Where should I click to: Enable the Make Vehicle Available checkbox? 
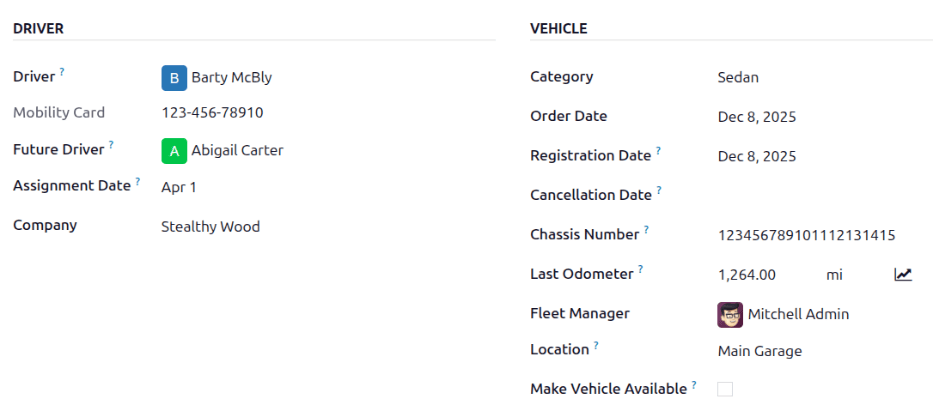pyautogui.click(x=725, y=389)
